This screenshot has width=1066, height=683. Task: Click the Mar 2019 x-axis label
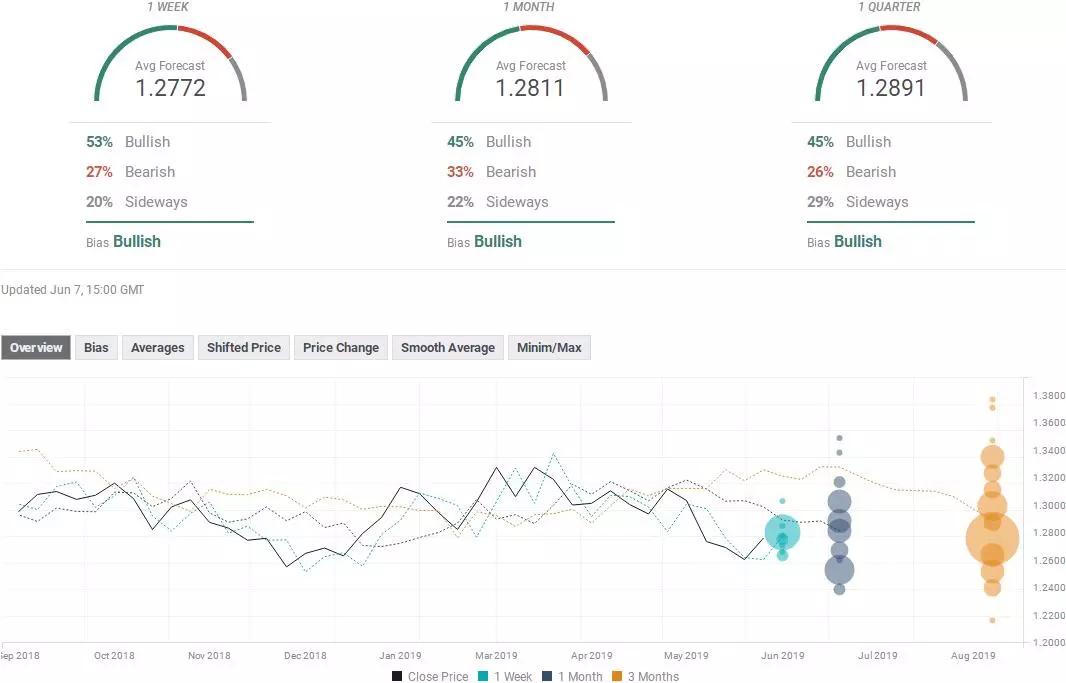(496, 656)
